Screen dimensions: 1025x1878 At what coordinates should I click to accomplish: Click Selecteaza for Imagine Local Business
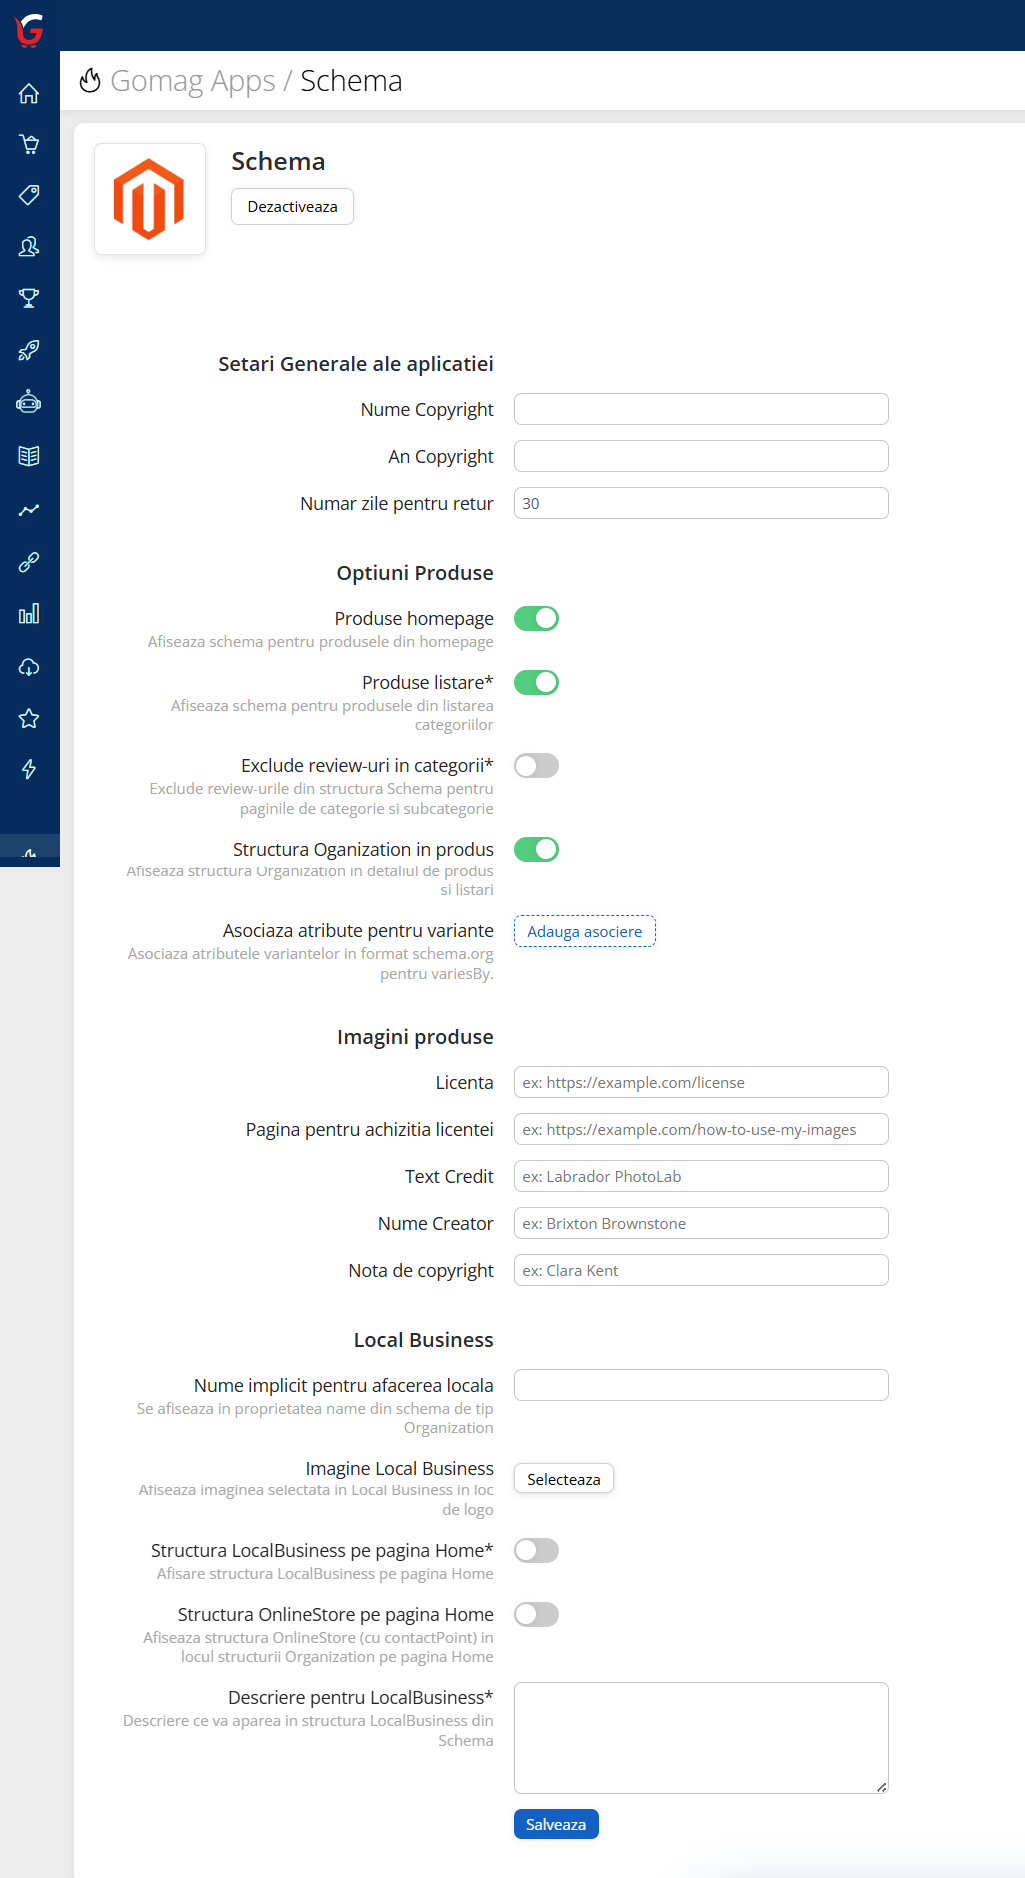tap(564, 1479)
